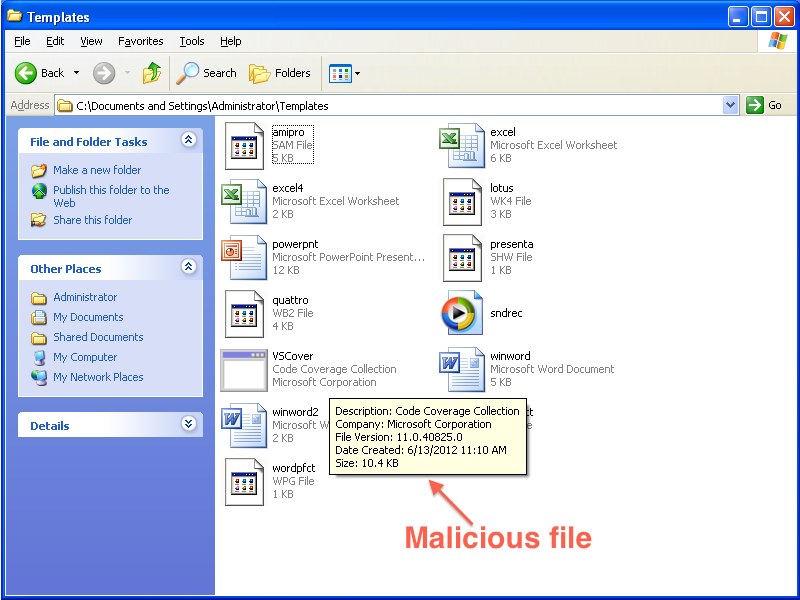Click the winword Word document icon
The height and width of the screenshot is (600, 800).
point(462,370)
